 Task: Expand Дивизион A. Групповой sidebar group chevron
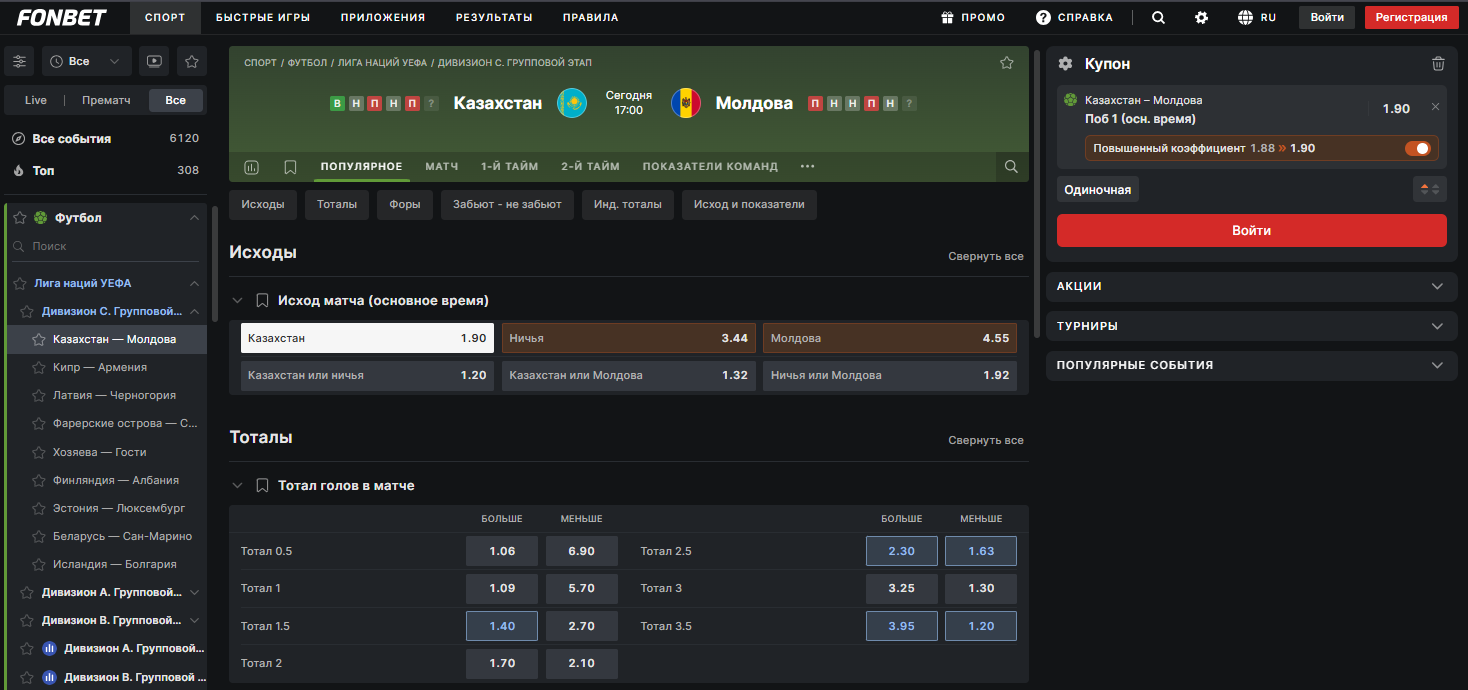tap(195, 592)
